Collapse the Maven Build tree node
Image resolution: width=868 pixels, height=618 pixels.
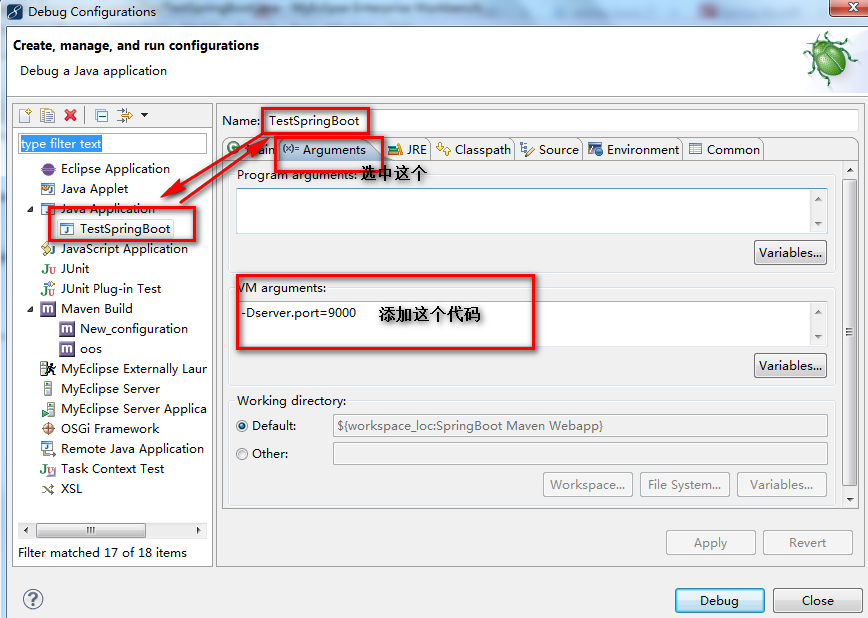click(30, 309)
